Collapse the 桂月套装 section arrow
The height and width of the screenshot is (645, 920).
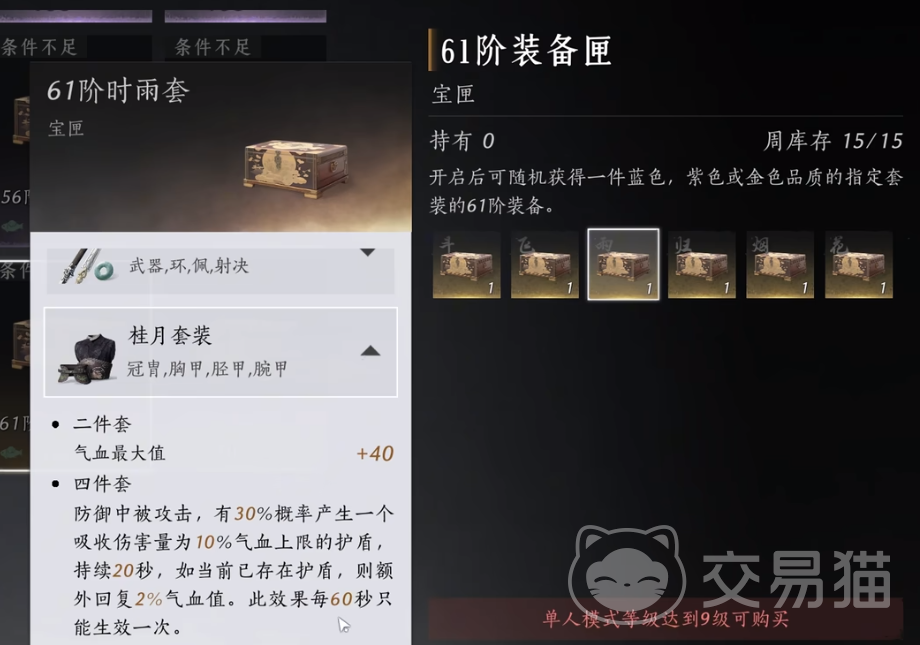click(370, 351)
